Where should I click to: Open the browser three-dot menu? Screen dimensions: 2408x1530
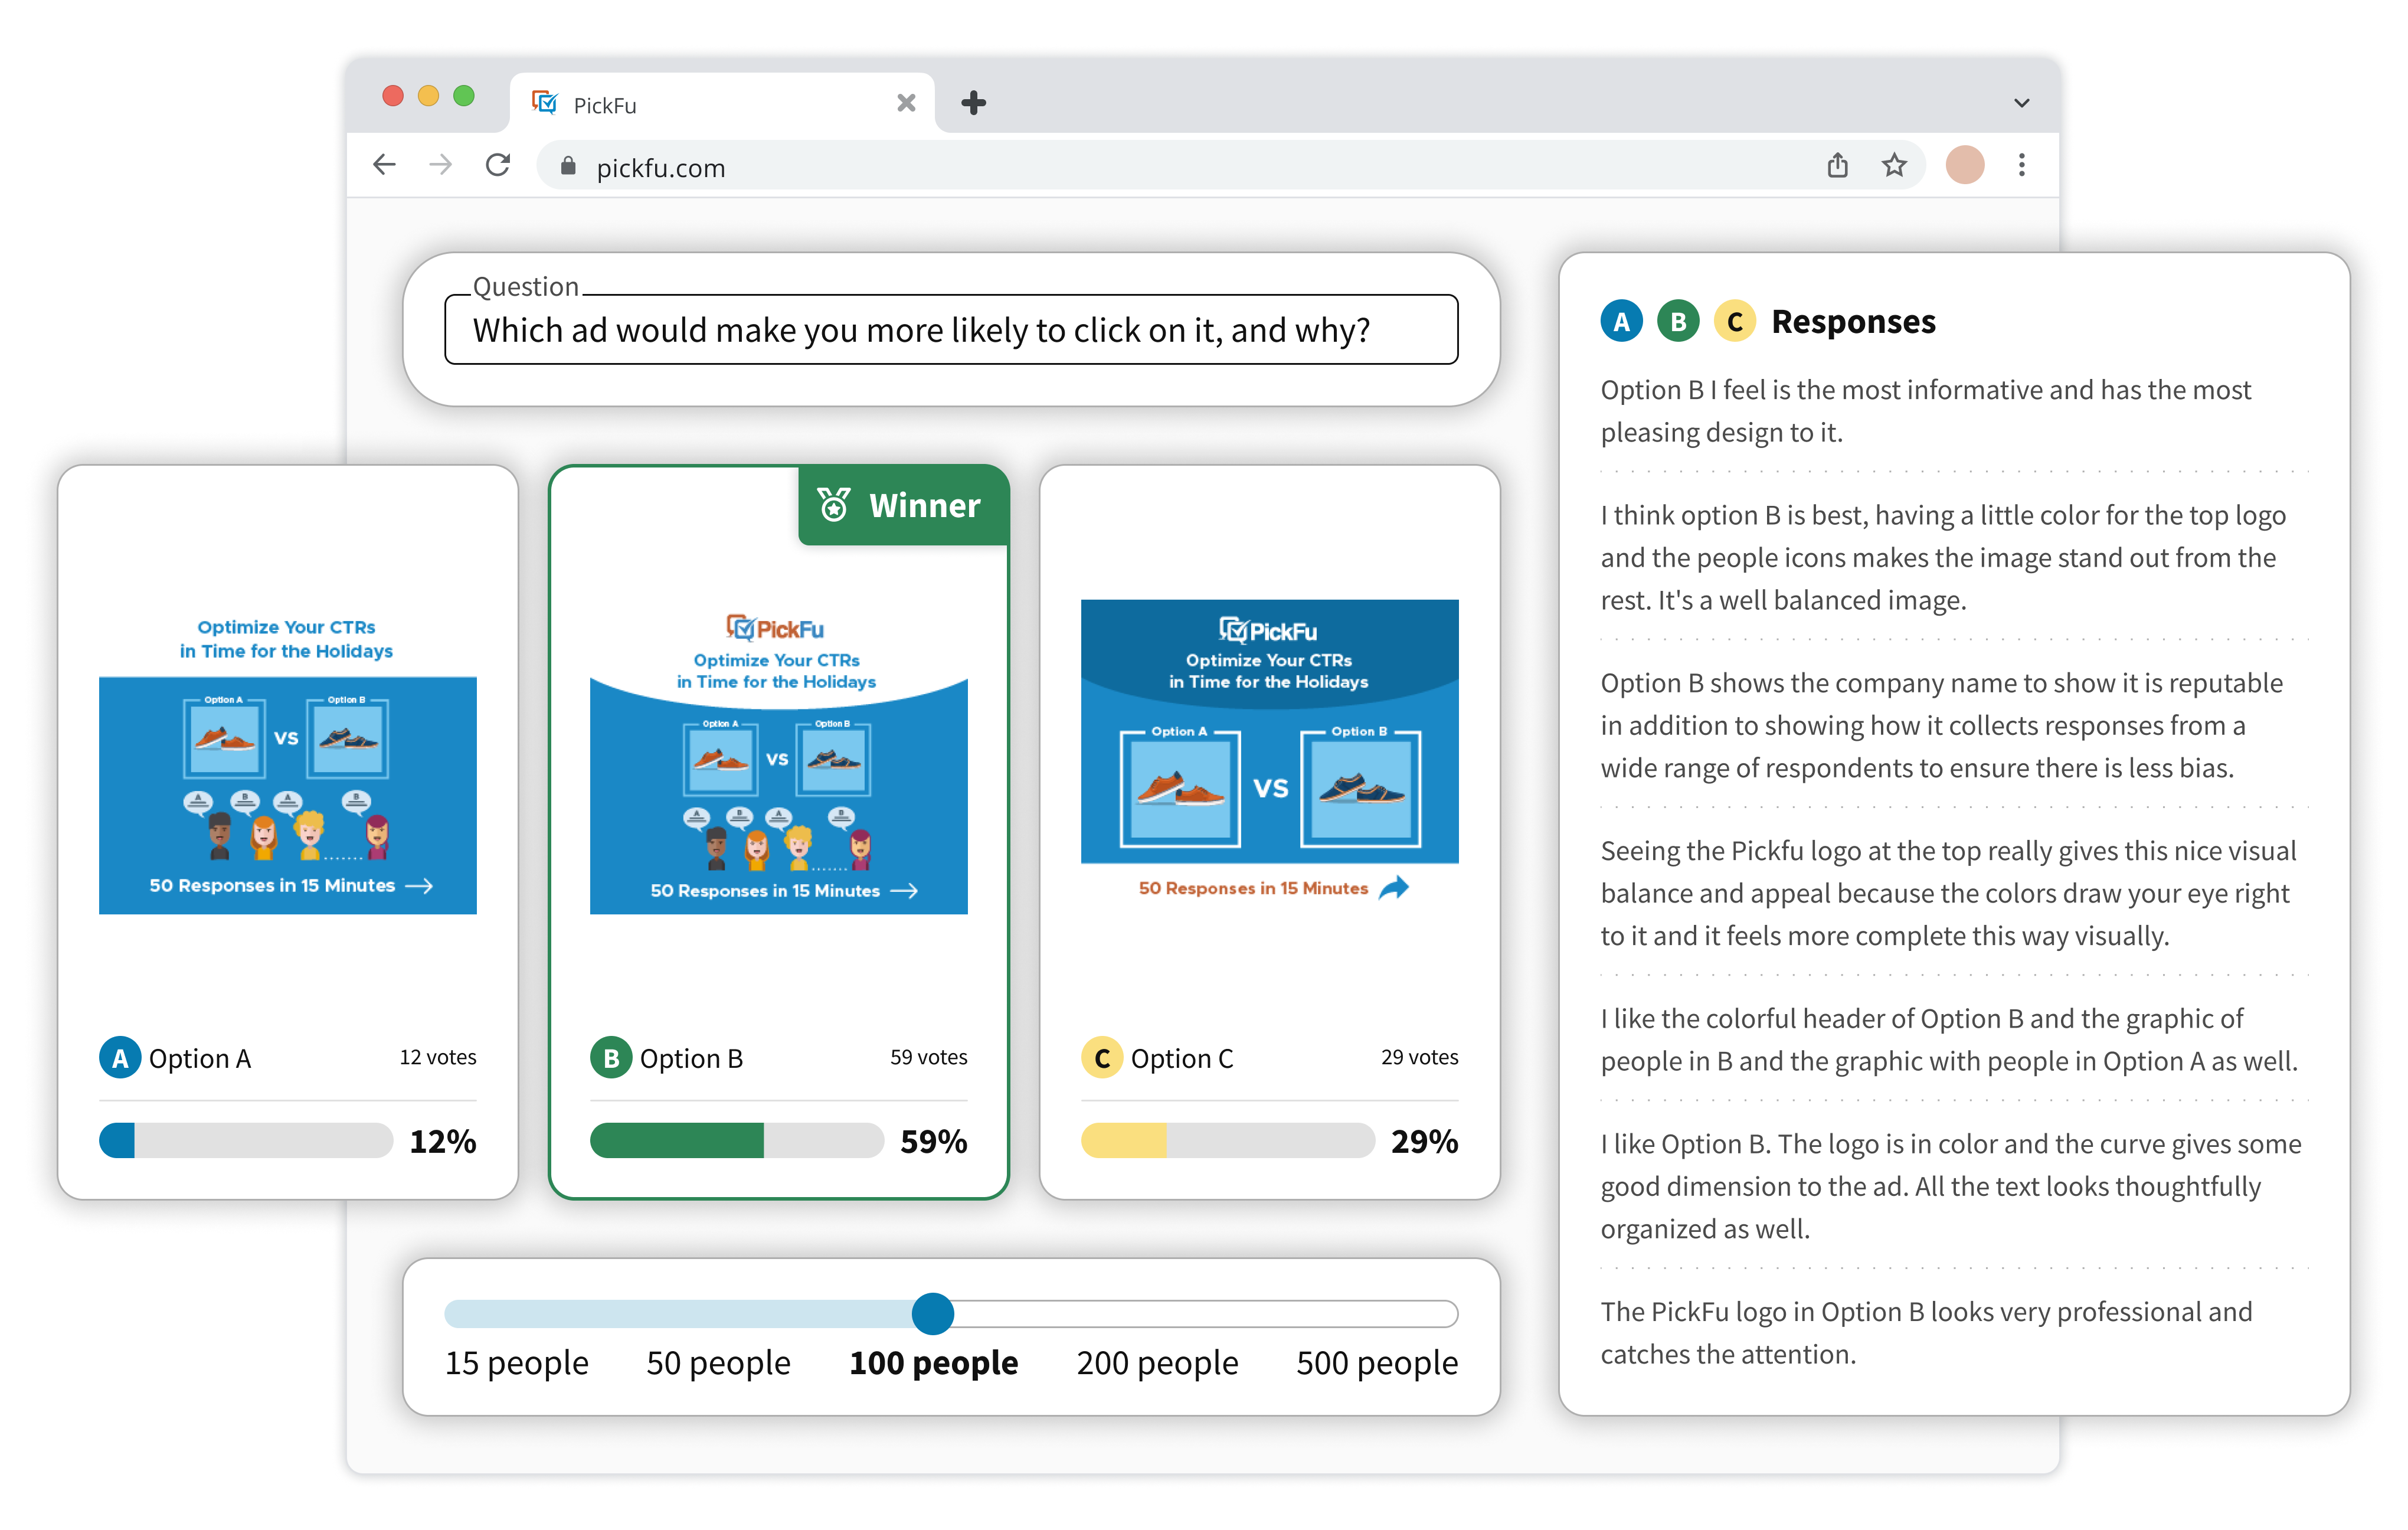tap(2021, 165)
